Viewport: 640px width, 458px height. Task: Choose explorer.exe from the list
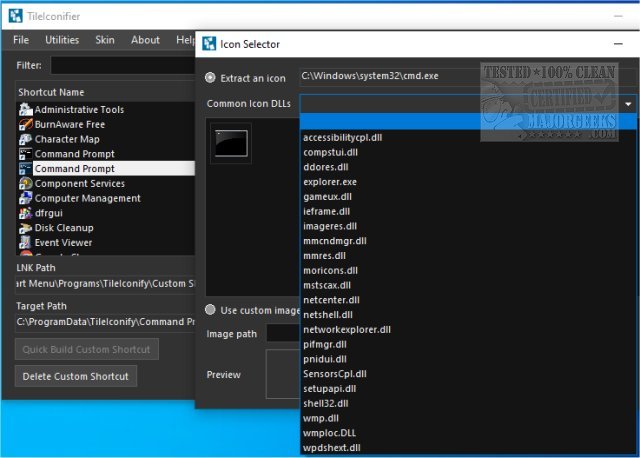point(469,182)
